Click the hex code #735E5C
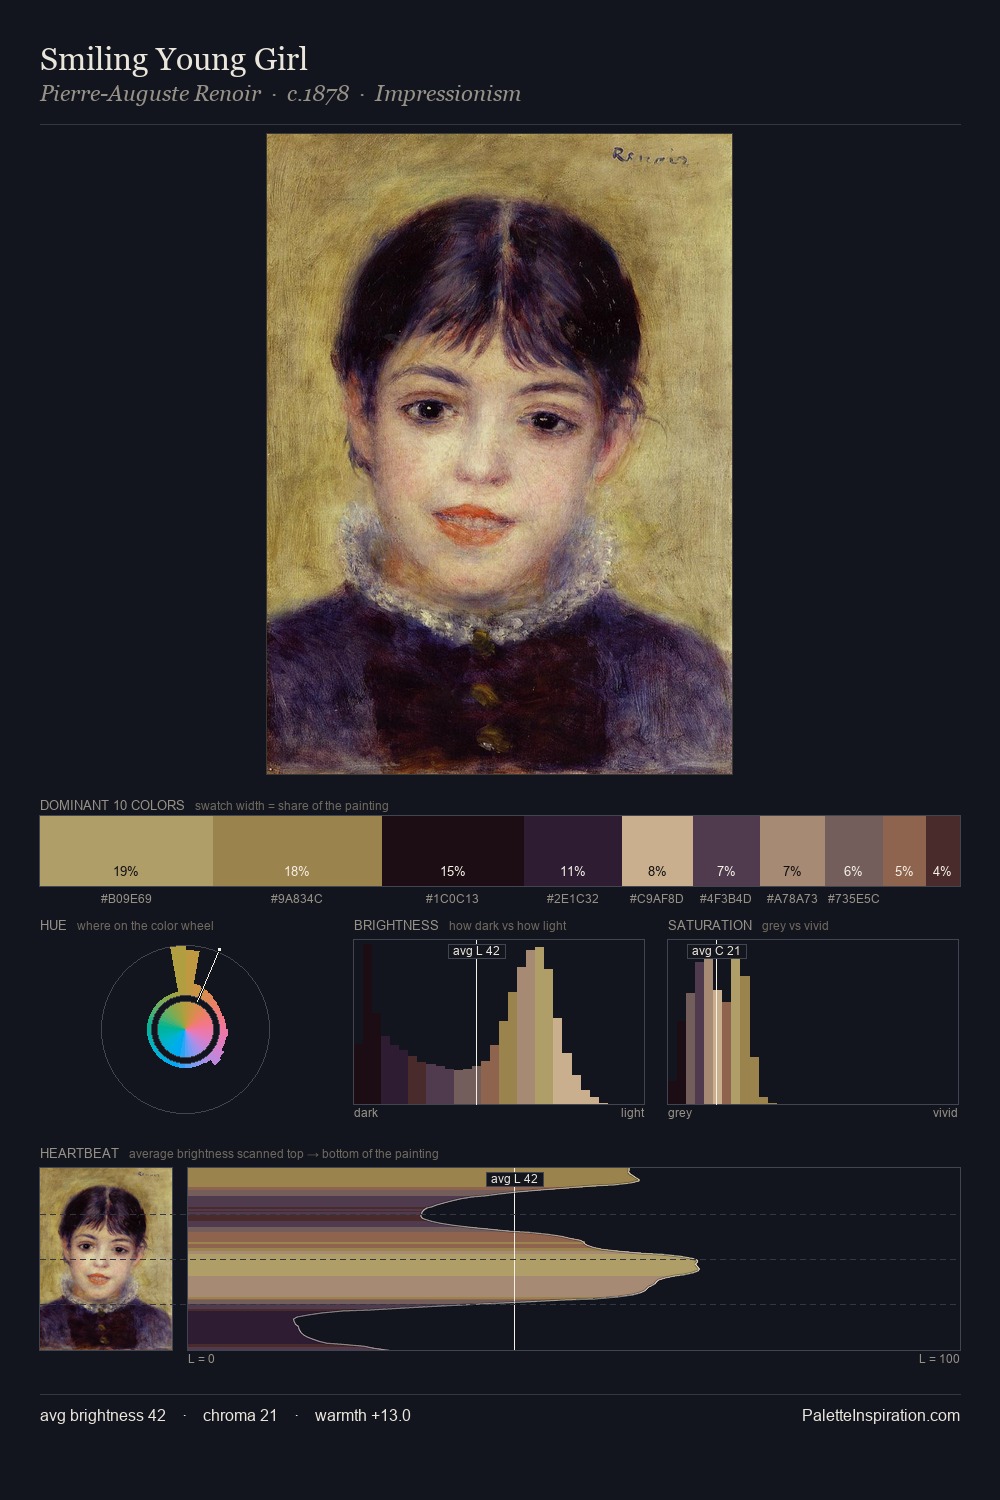This screenshot has width=1000, height=1500. point(854,899)
